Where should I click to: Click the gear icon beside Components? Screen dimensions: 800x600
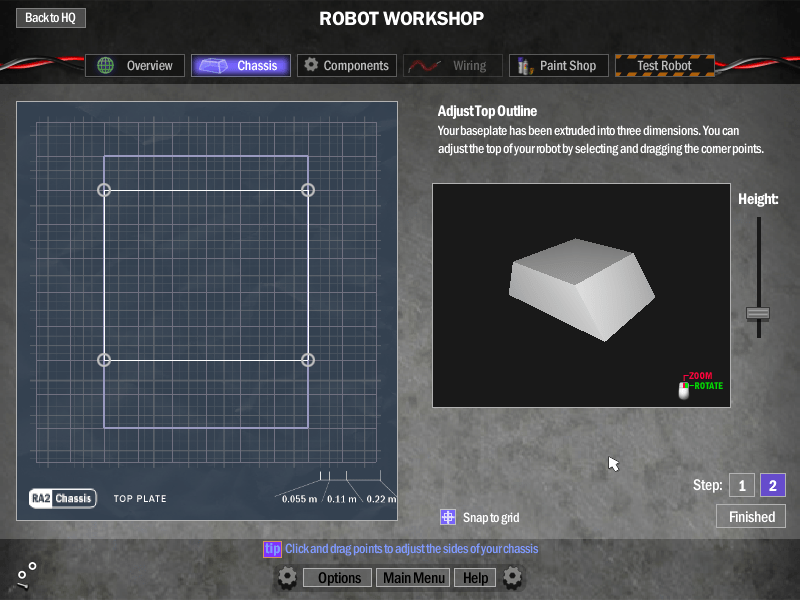pyautogui.click(x=311, y=65)
